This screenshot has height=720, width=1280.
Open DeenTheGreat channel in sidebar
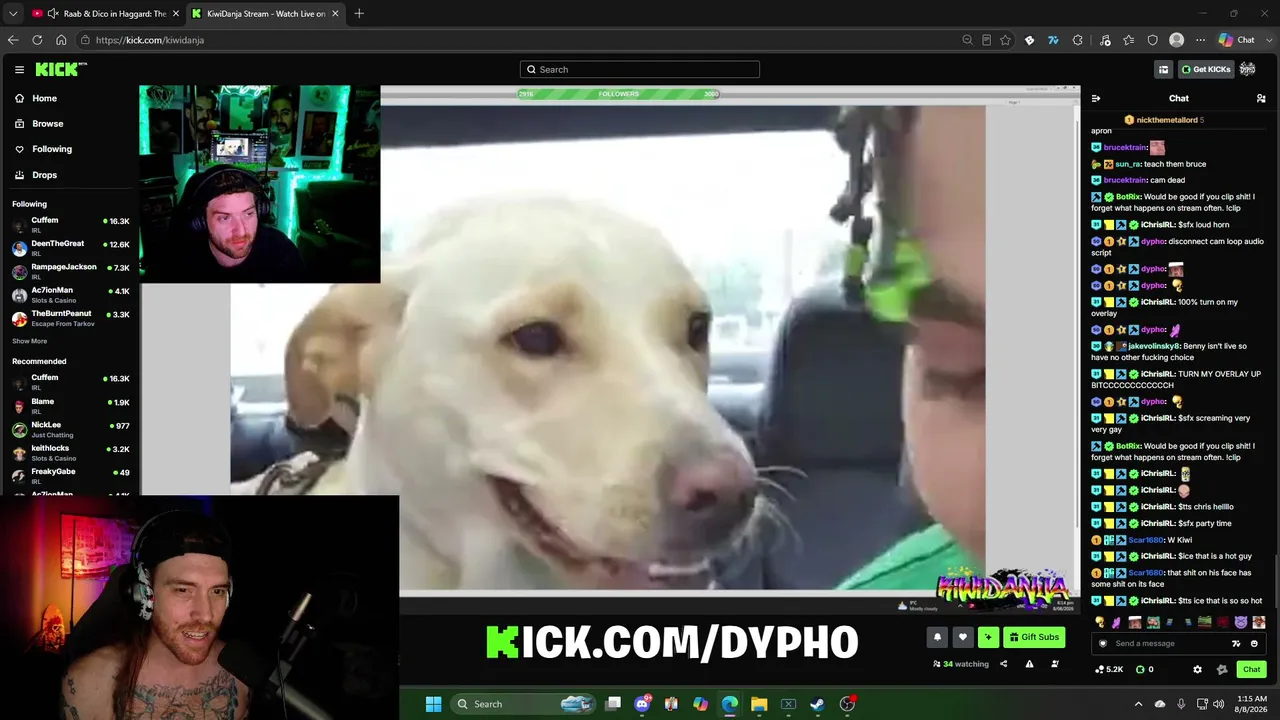click(70, 246)
